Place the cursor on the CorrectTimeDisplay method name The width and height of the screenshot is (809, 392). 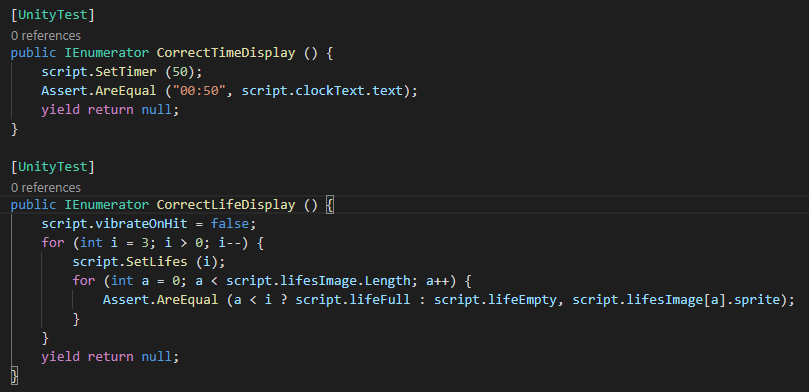tap(226, 53)
